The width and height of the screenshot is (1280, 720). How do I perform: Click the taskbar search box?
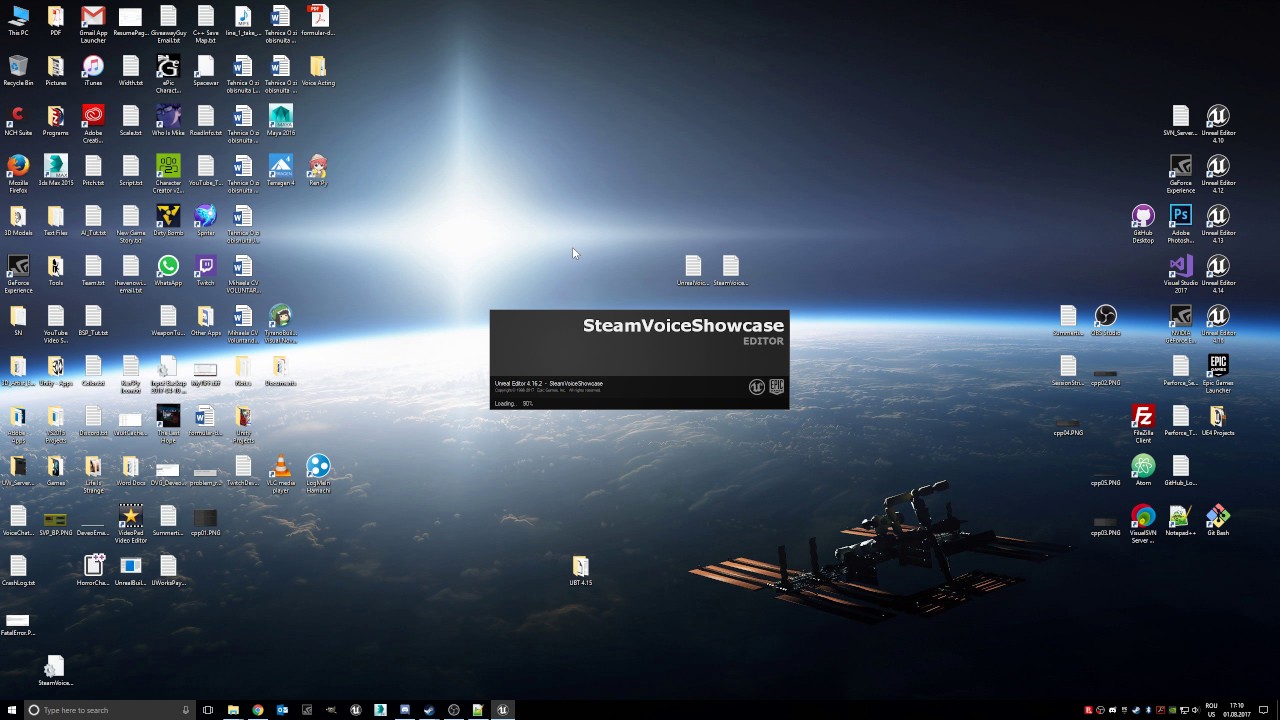click(110, 710)
